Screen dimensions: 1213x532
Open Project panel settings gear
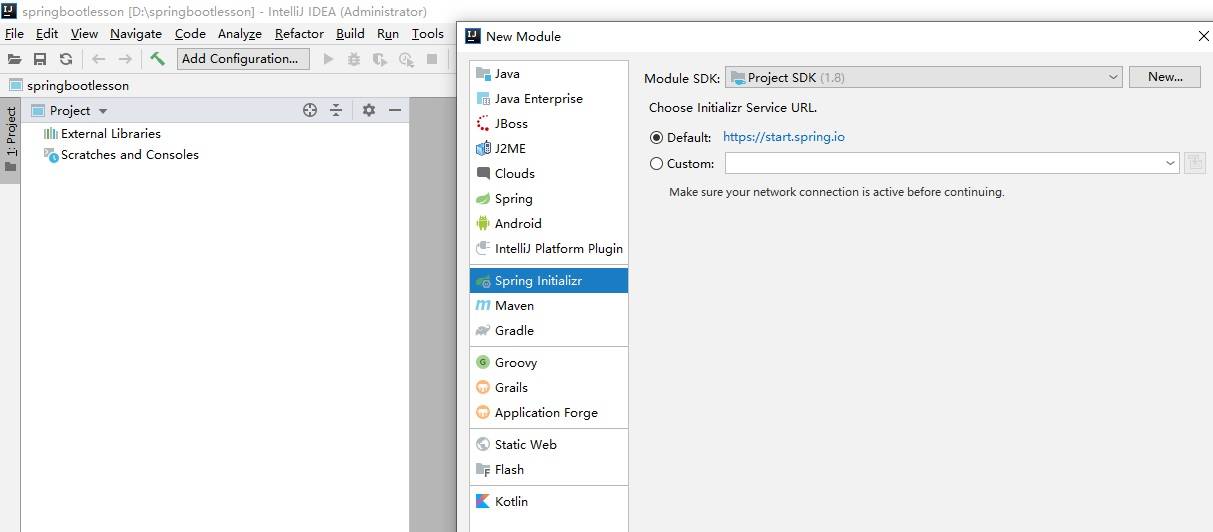tap(368, 110)
